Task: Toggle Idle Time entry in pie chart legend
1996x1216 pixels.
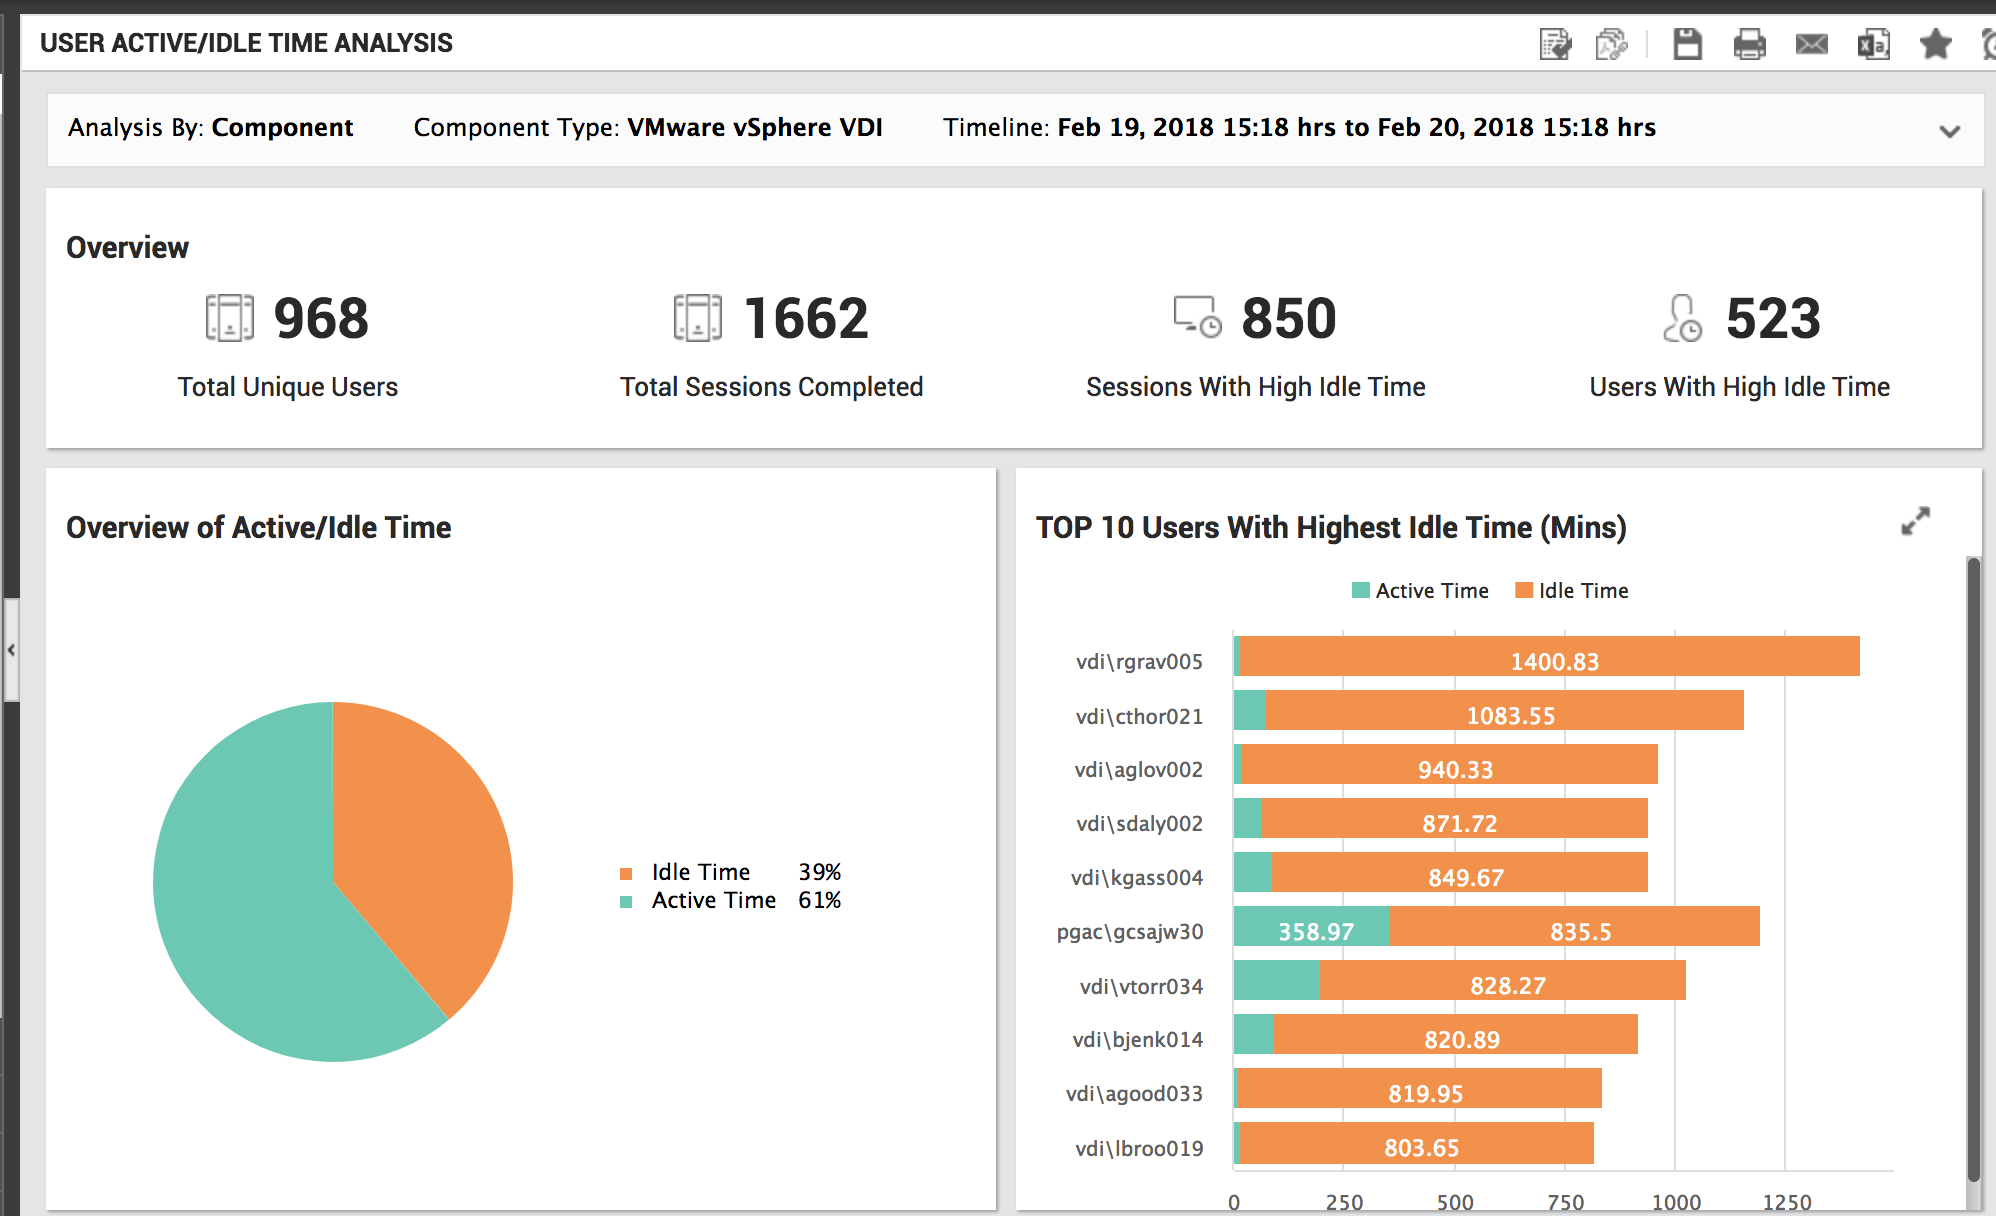Action: point(700,872)
